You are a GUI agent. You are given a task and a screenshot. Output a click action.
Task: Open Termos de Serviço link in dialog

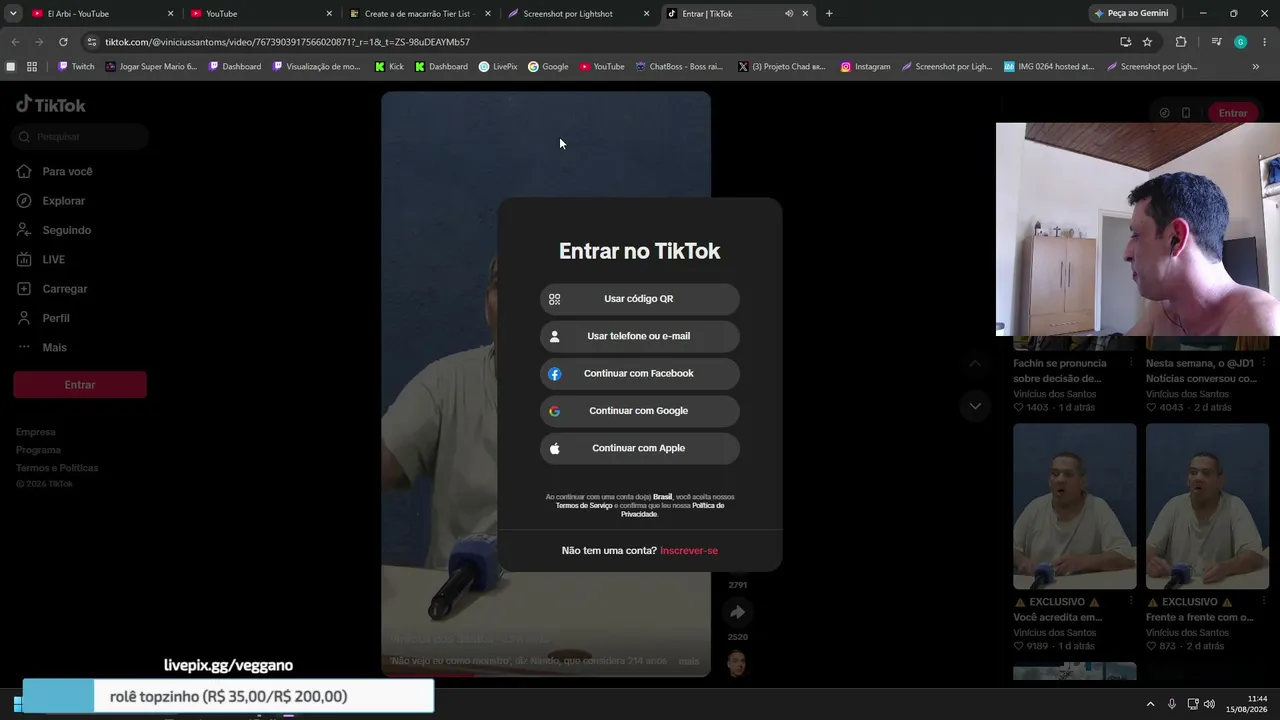584,506
